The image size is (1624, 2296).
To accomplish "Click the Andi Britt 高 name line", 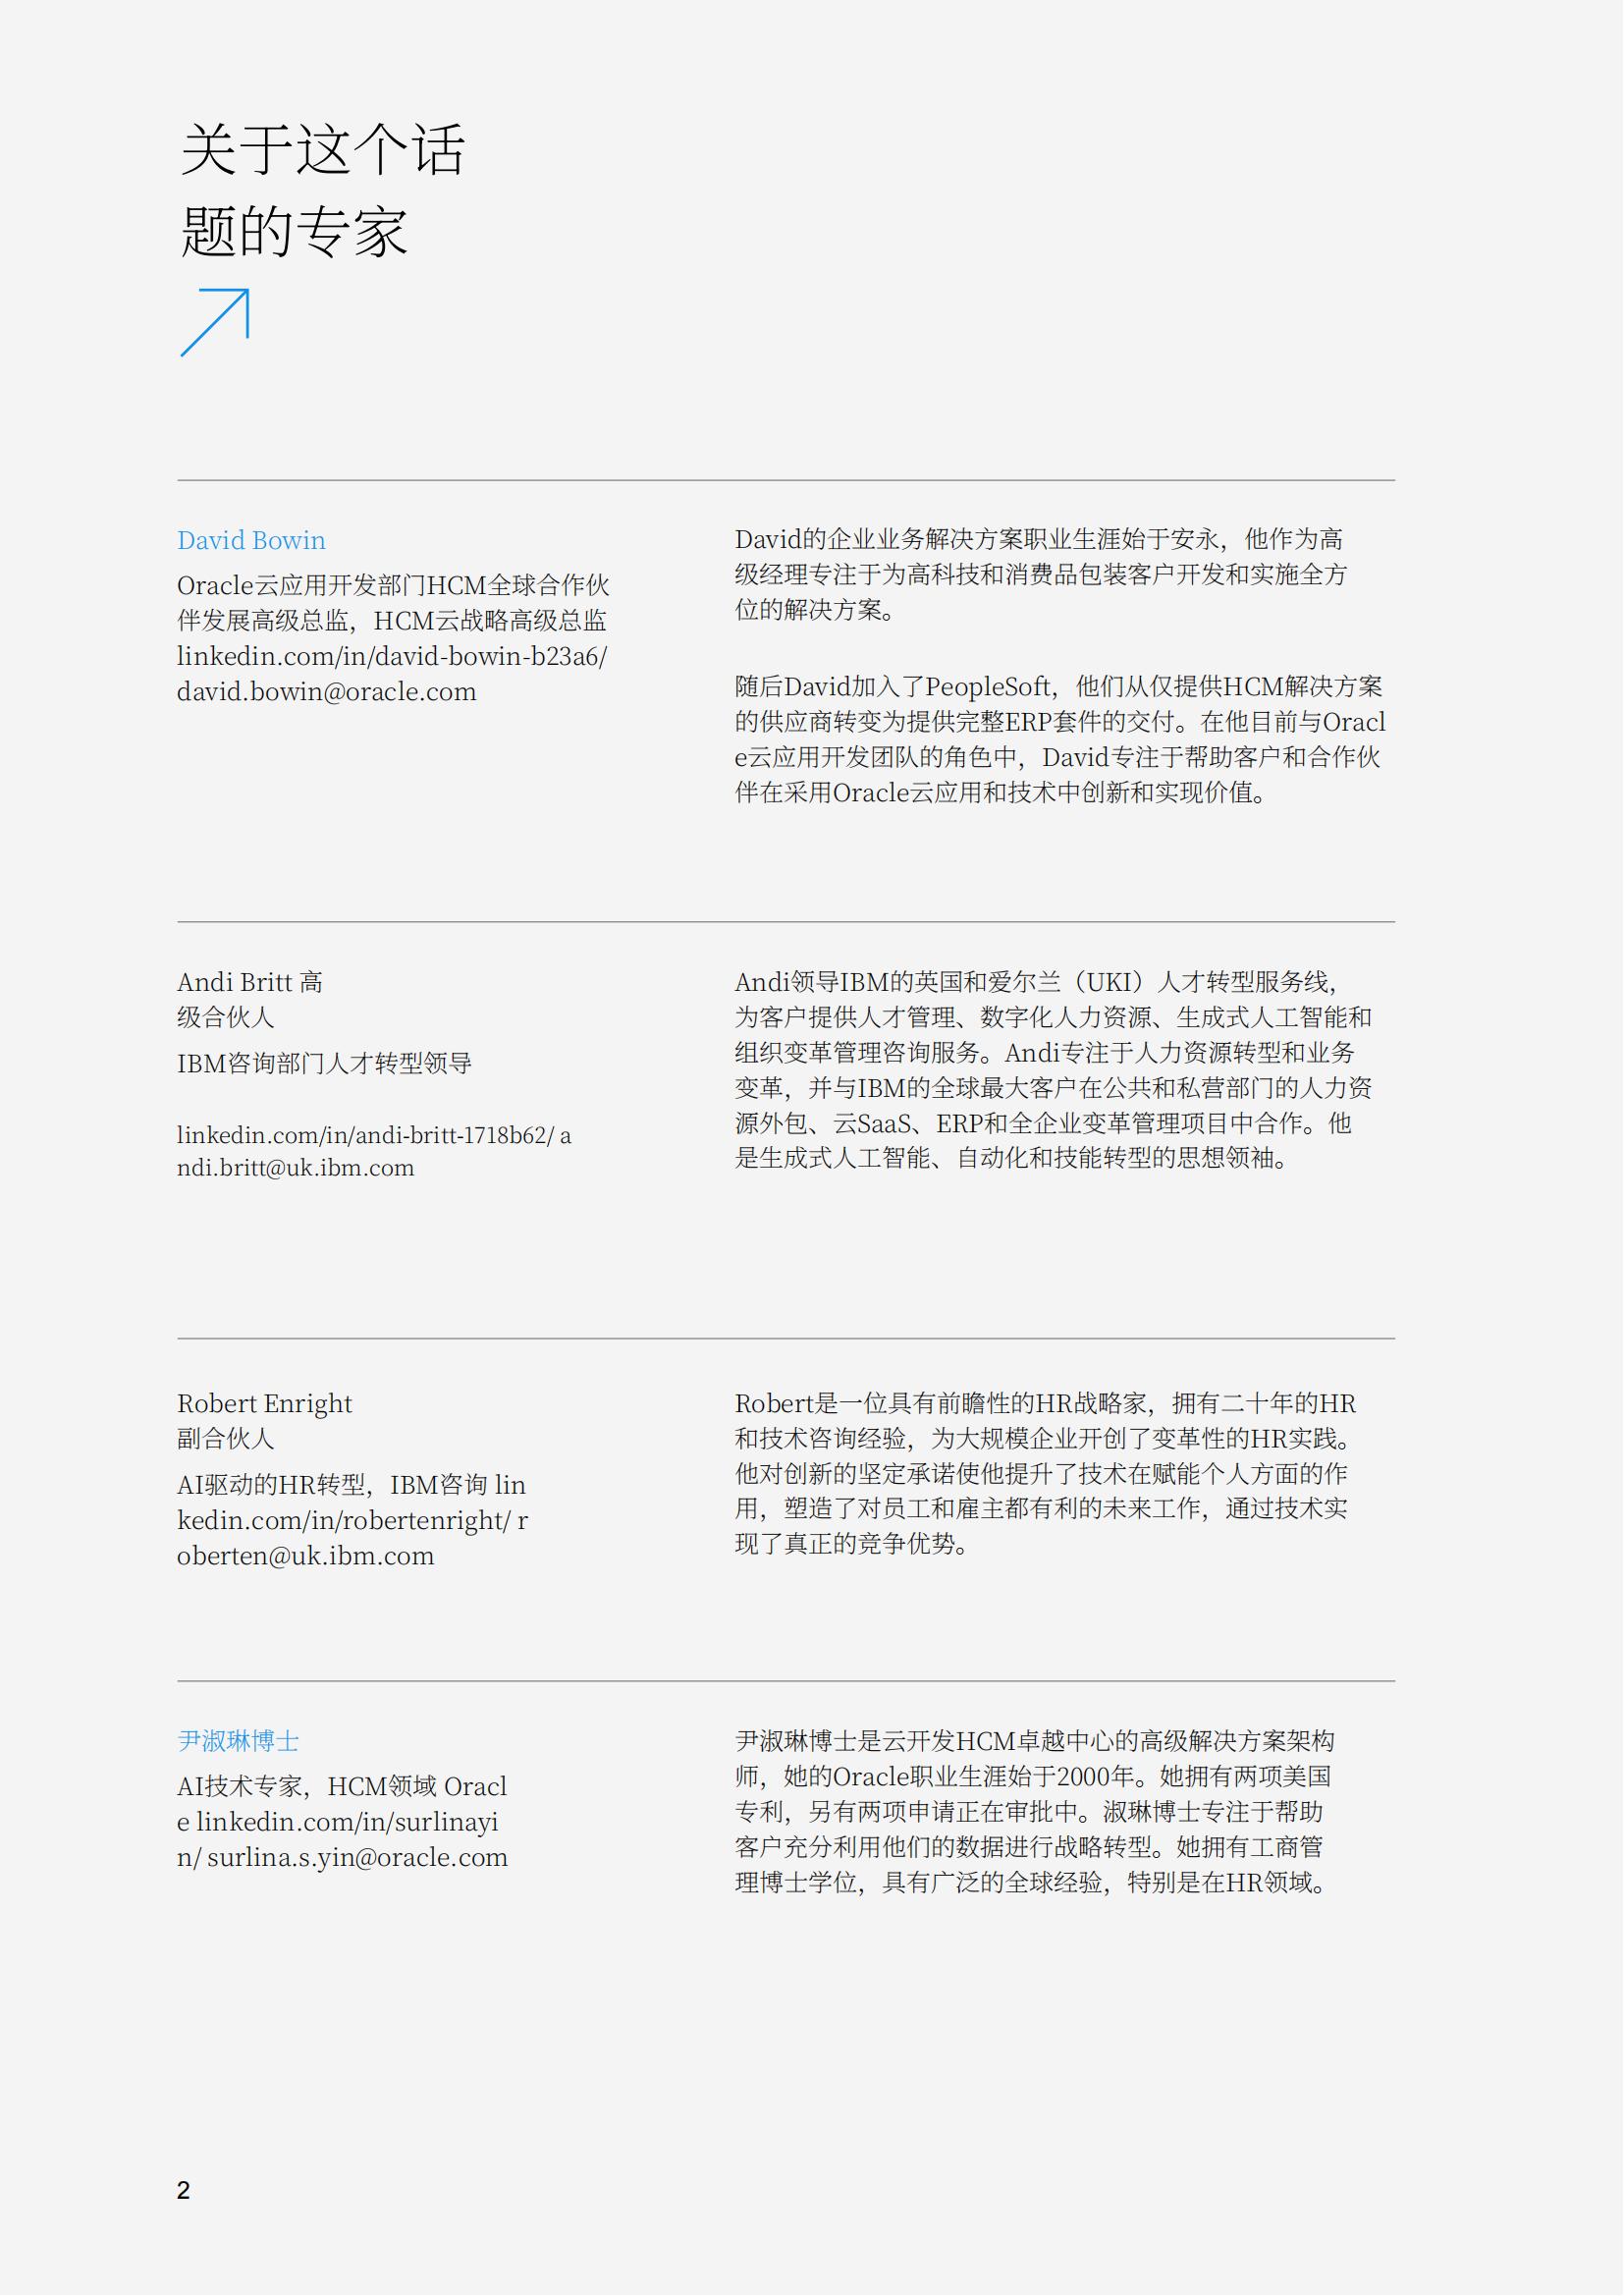I will pos(250,982).
